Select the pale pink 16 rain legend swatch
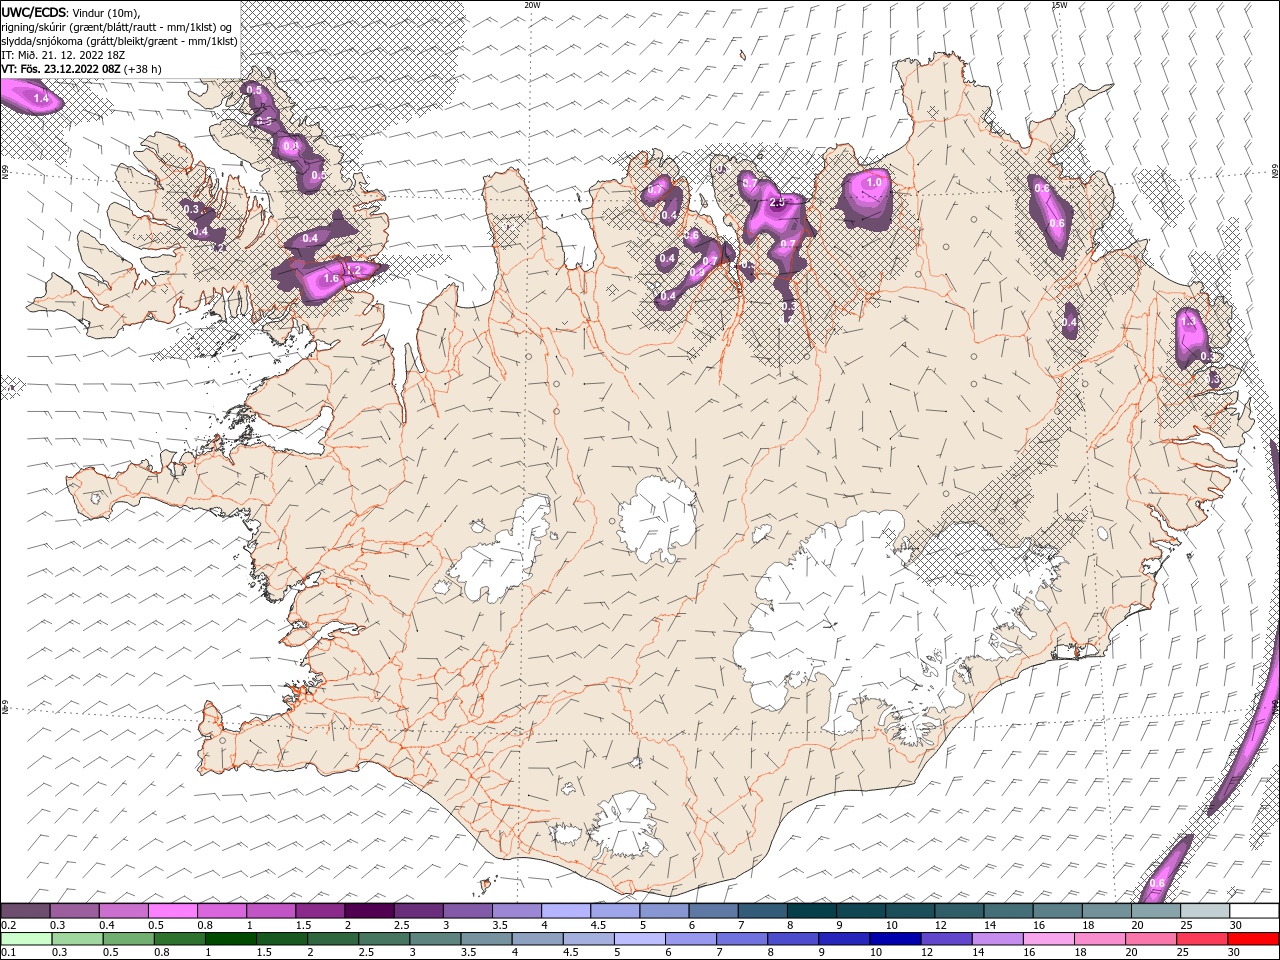This screenshot has height=960, width=1280. [1048, 938]
